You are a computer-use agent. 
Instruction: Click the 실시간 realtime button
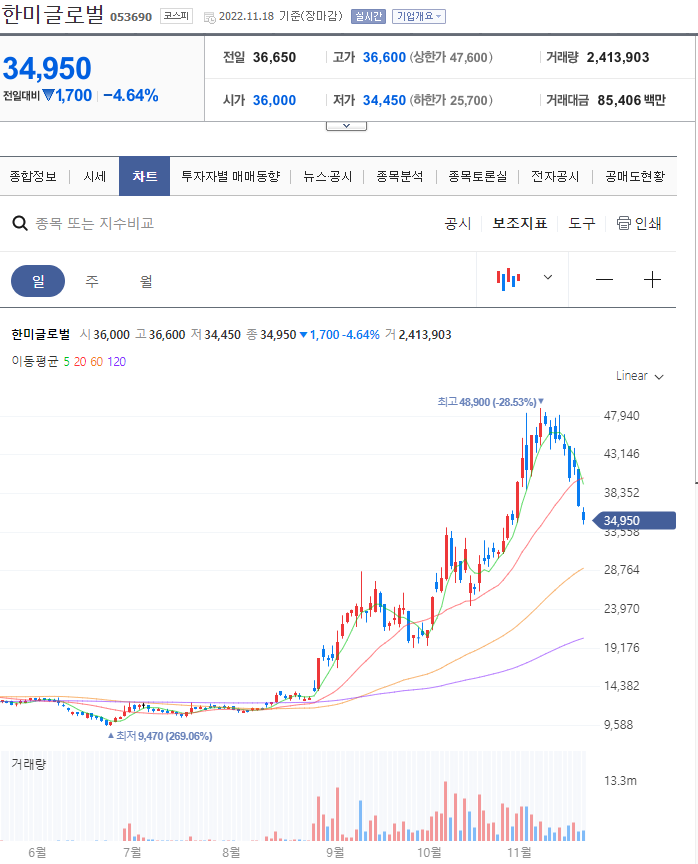(368, 17)
